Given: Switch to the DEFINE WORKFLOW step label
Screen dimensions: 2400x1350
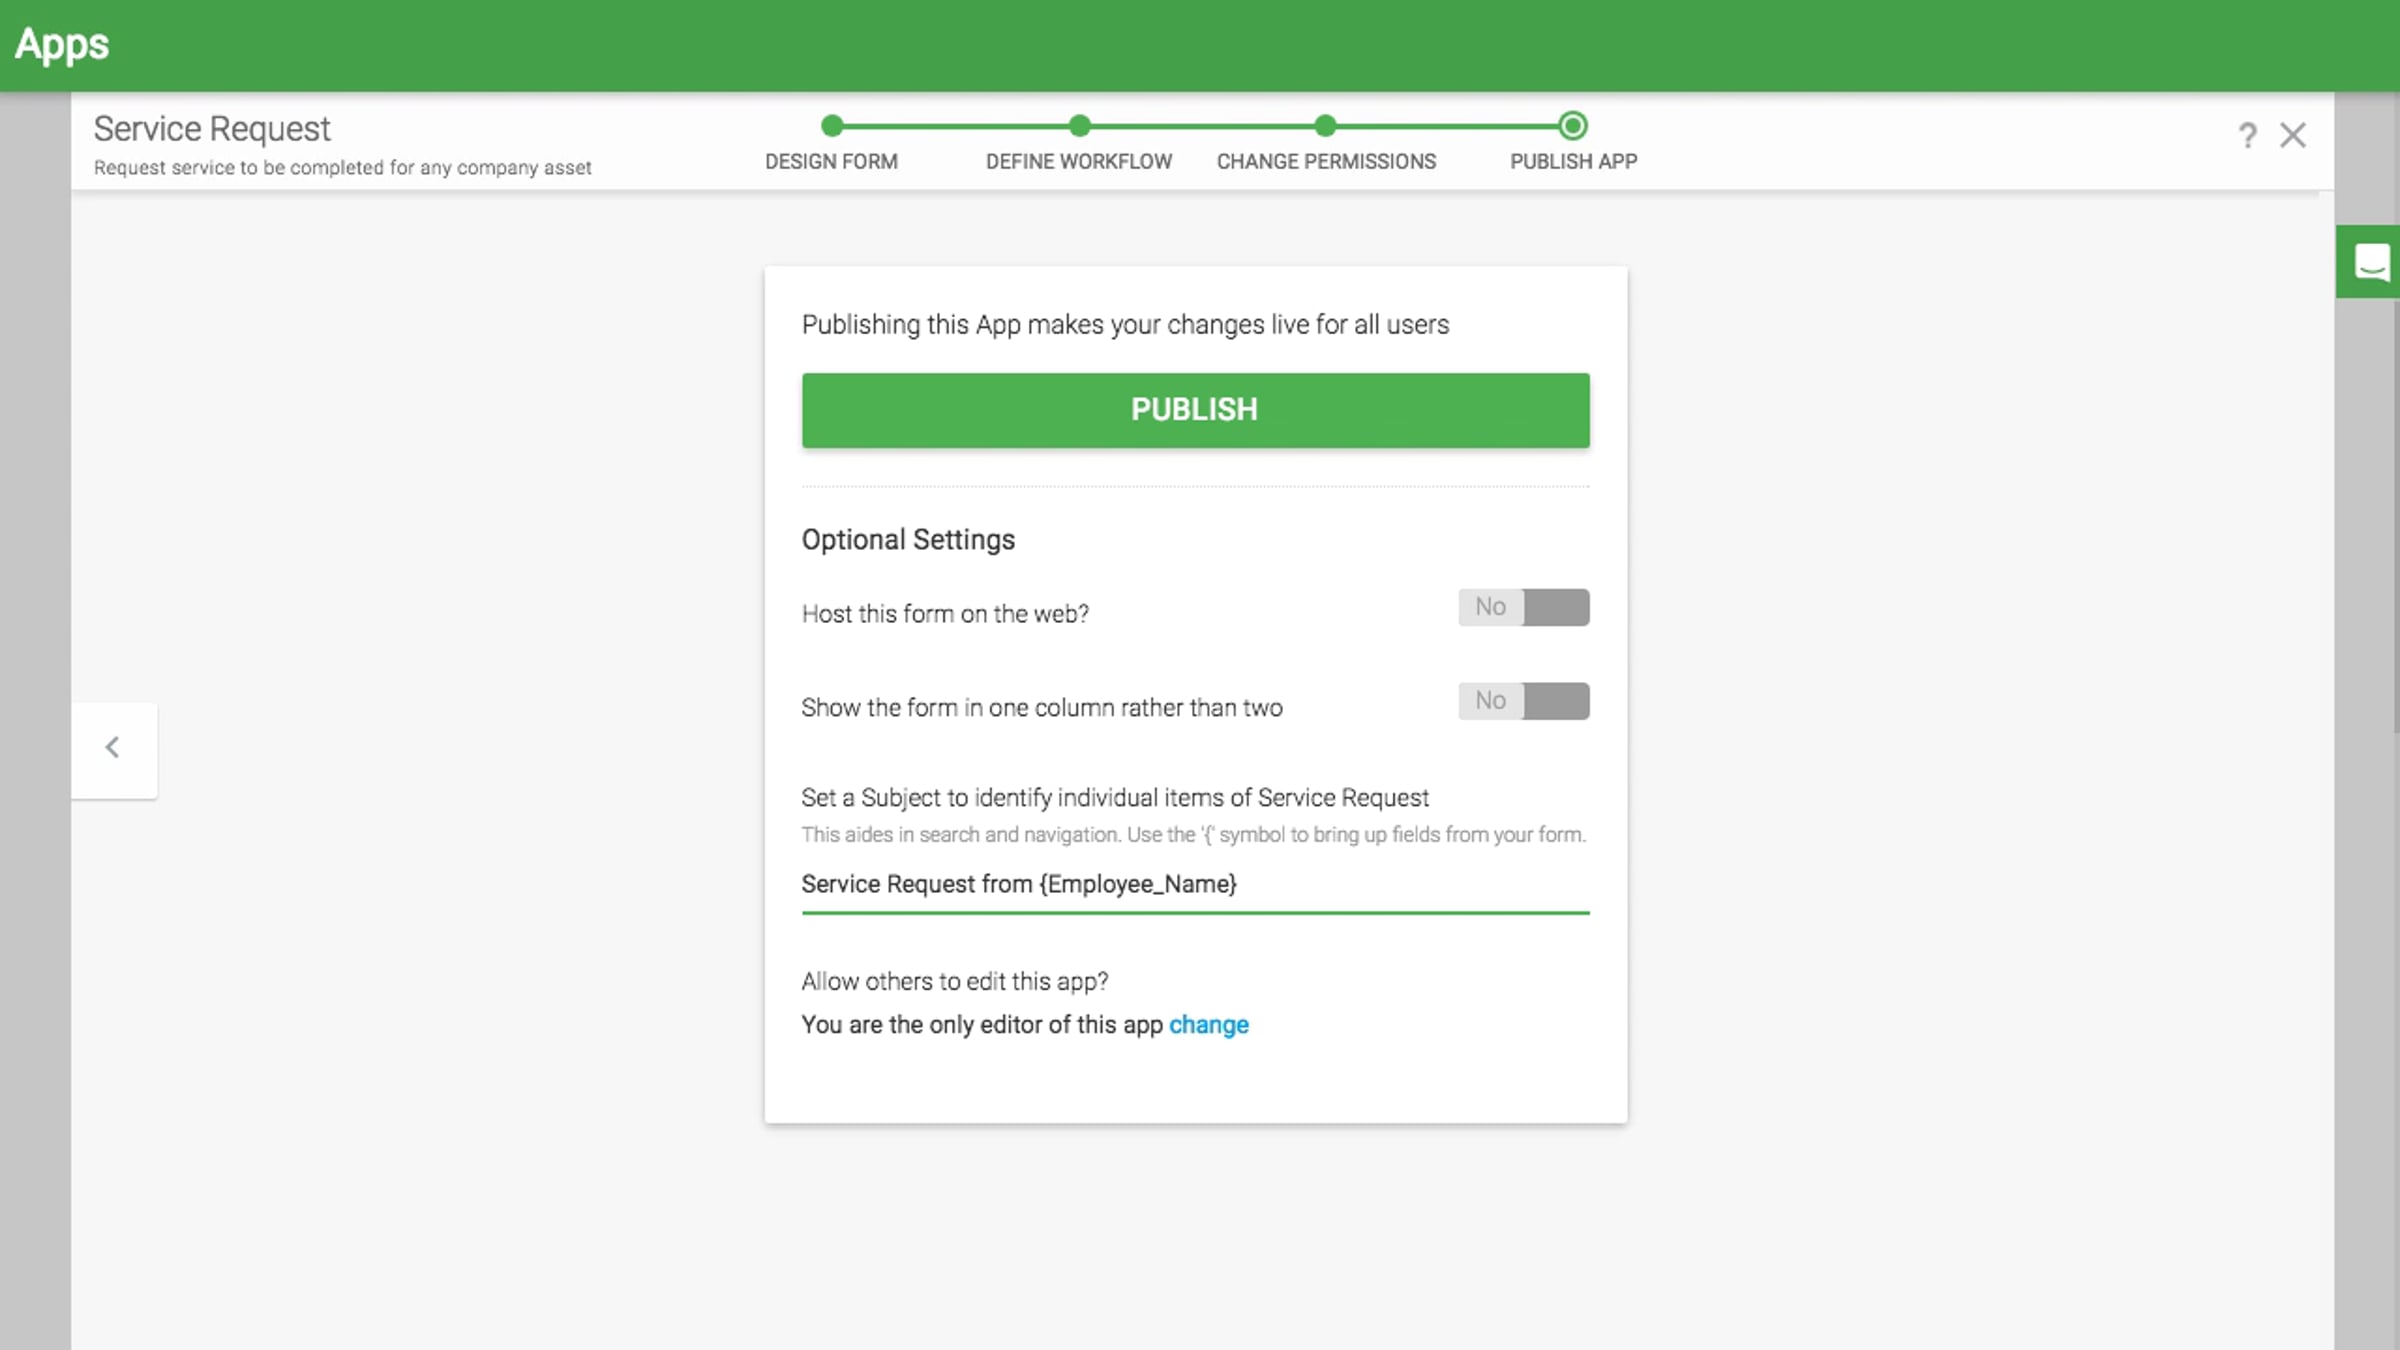Looking at the screenshot, I should tap(1079, 162).
